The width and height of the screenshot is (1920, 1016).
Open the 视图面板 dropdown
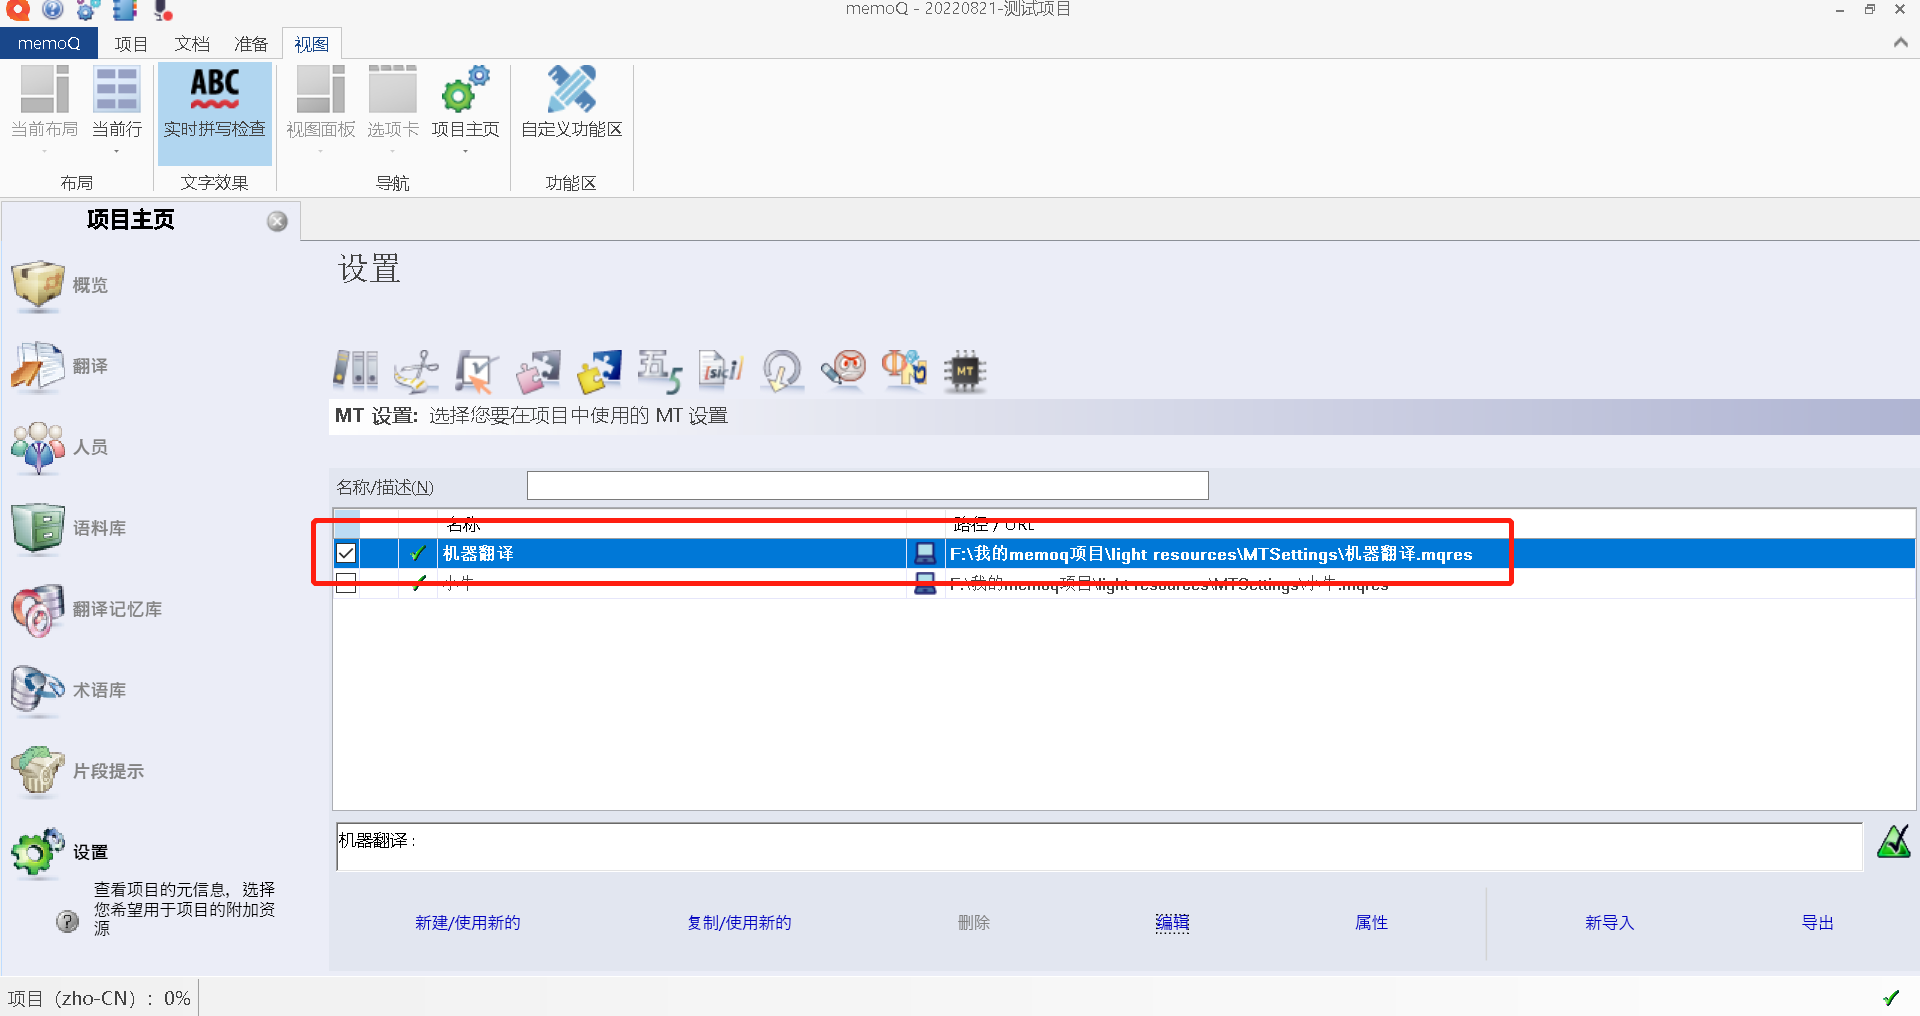[320, 110]
